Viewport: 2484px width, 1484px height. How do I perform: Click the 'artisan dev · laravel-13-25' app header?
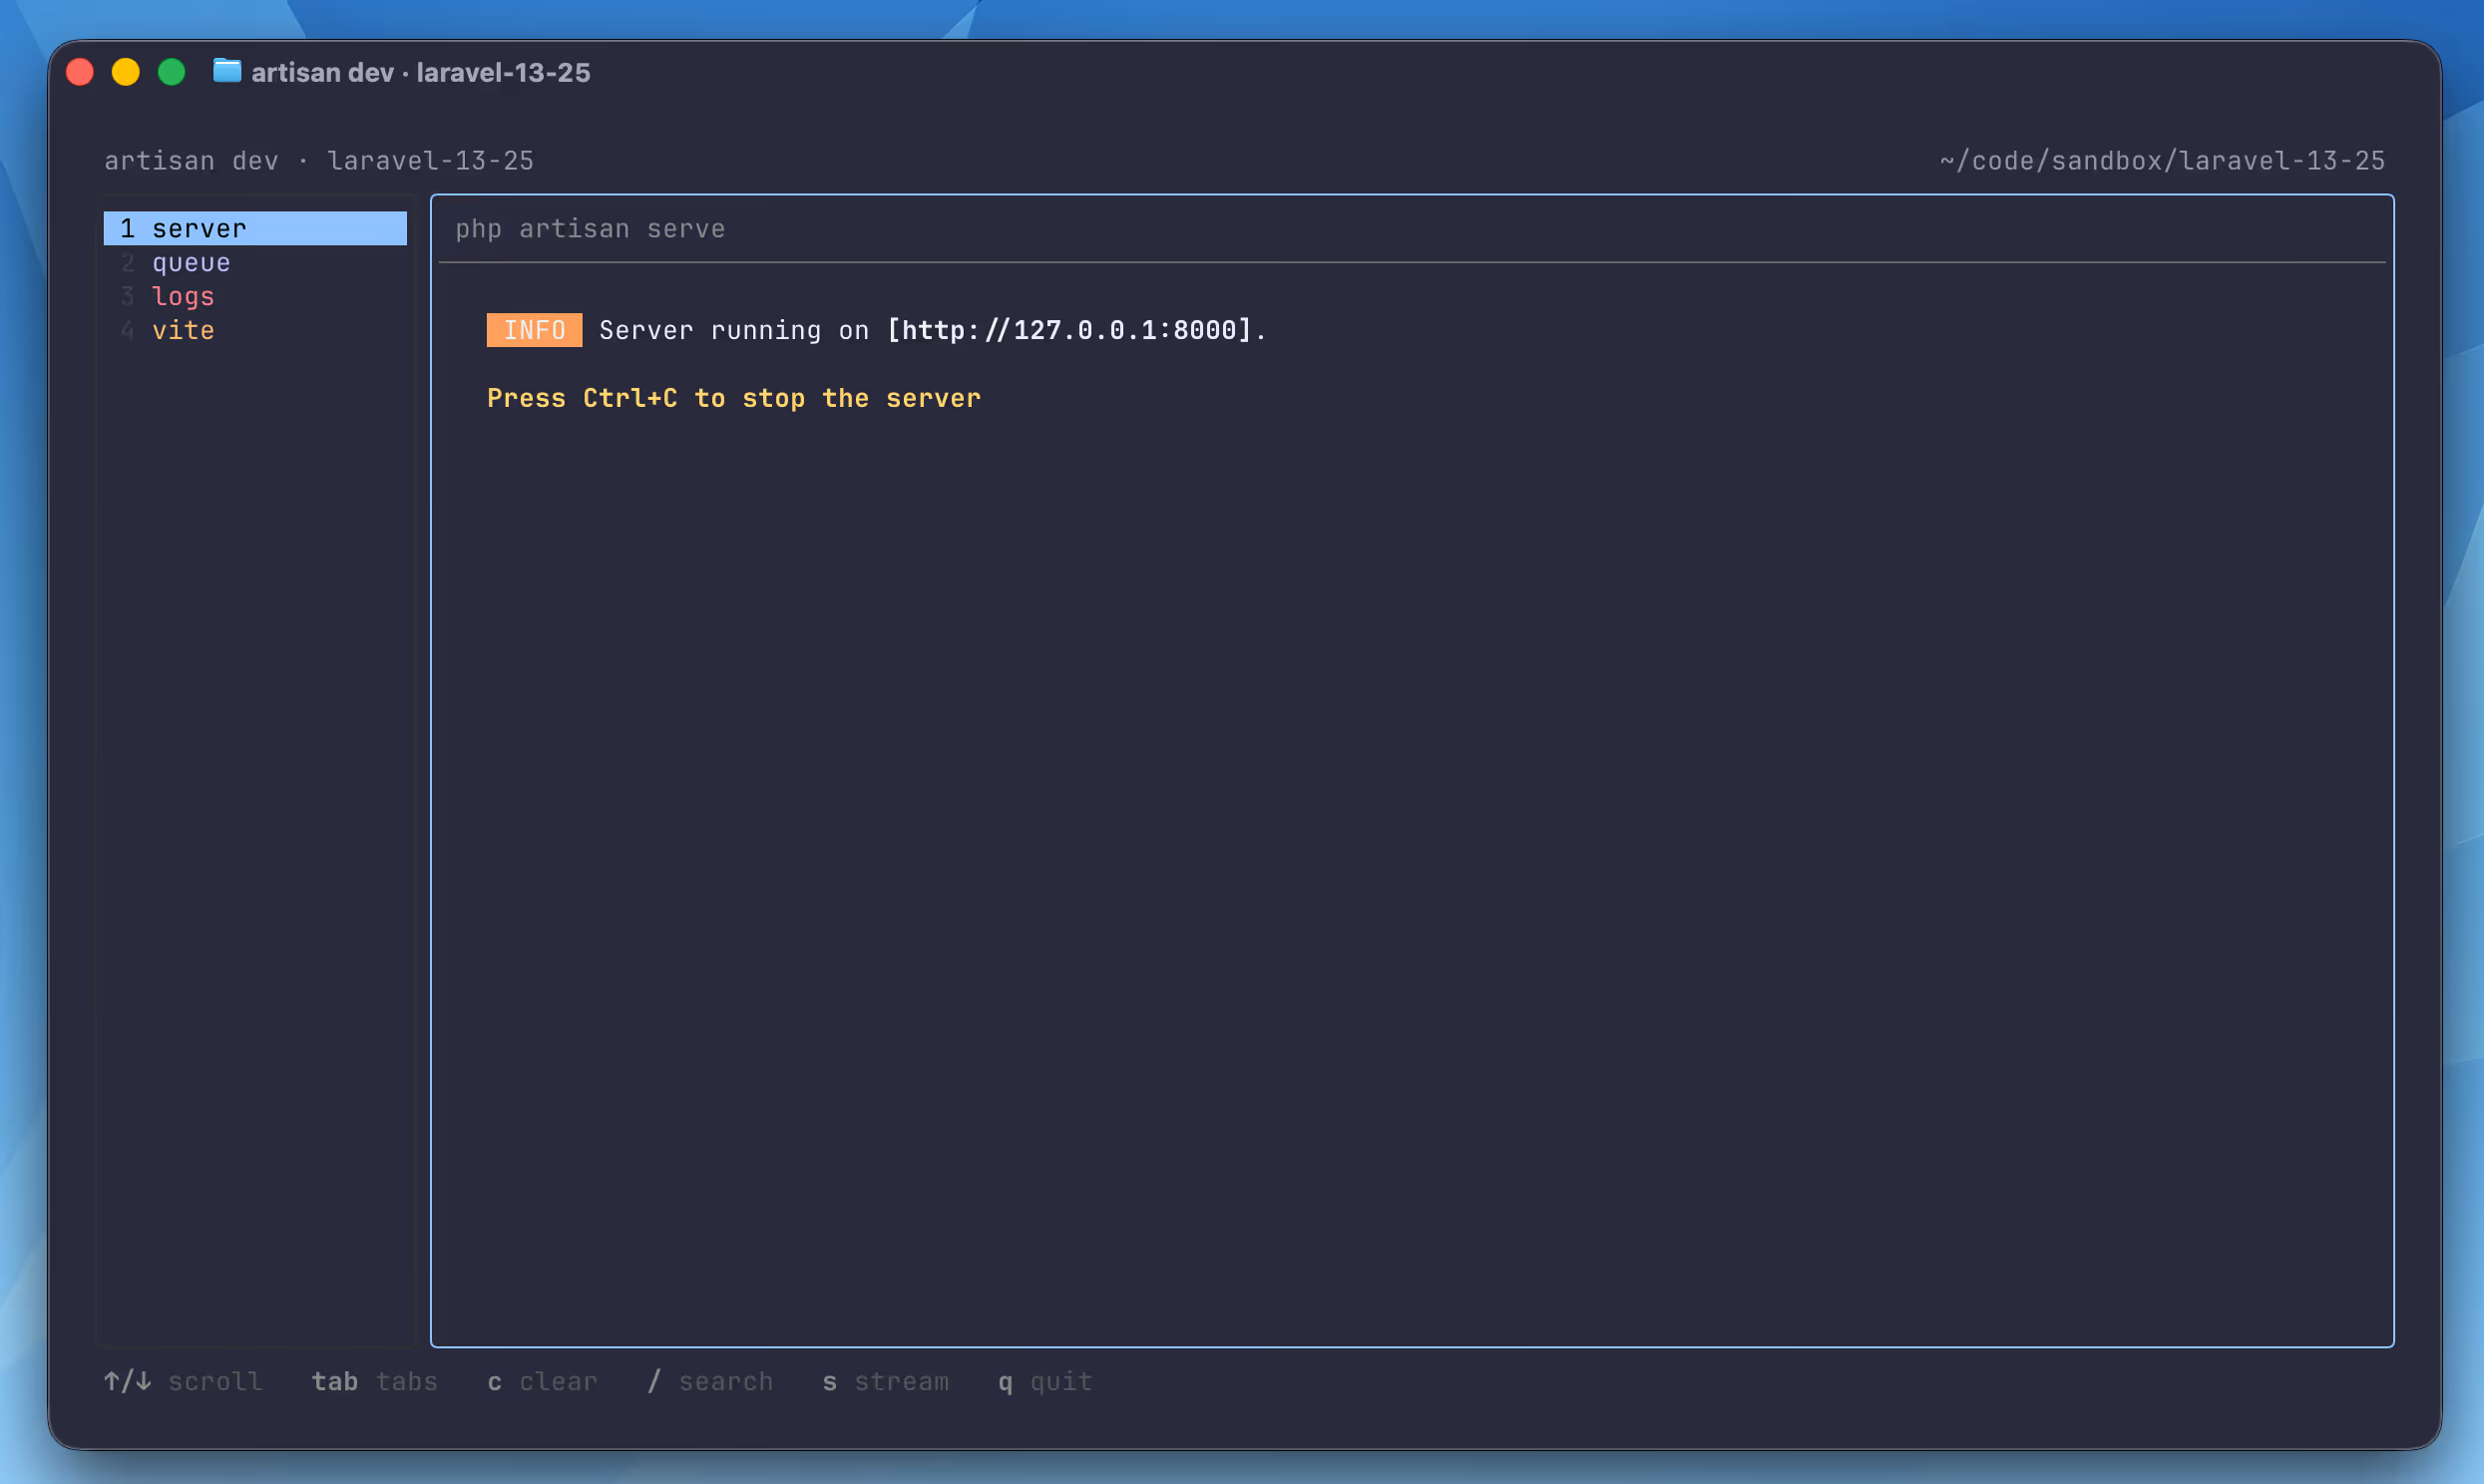coord(319,161)
